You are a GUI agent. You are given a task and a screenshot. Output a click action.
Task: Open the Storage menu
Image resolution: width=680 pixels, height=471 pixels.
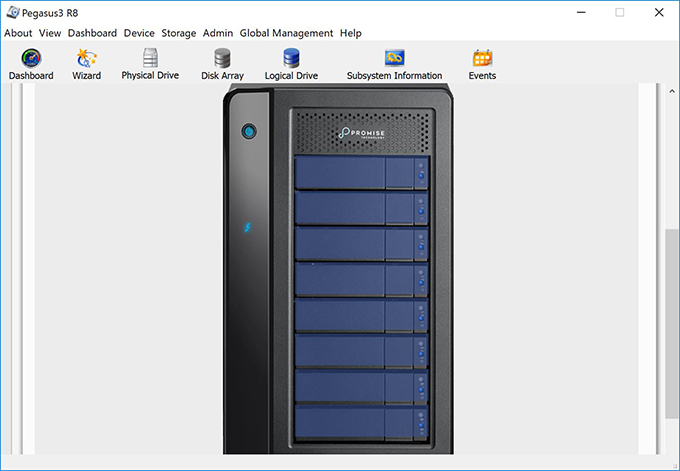click(x=179, y=33)
